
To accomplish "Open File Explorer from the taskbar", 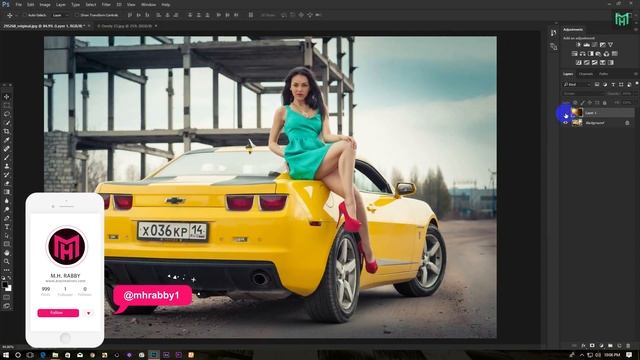I will click(x=55, y=355).
